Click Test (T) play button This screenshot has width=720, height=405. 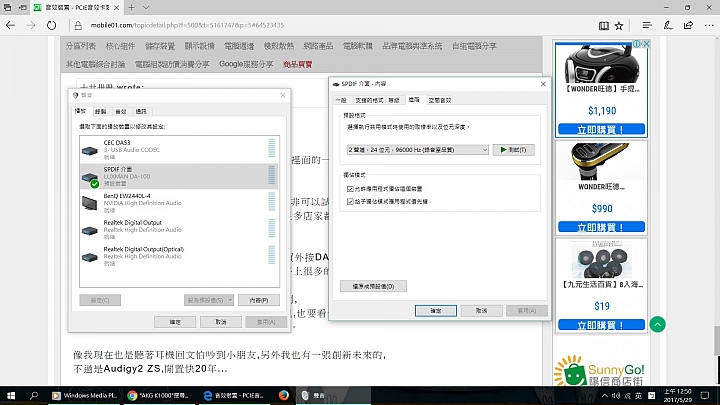[513, 150]
